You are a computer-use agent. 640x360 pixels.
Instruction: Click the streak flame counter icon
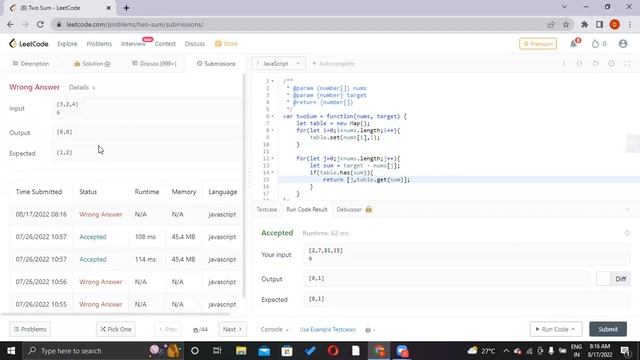[595, 44]
